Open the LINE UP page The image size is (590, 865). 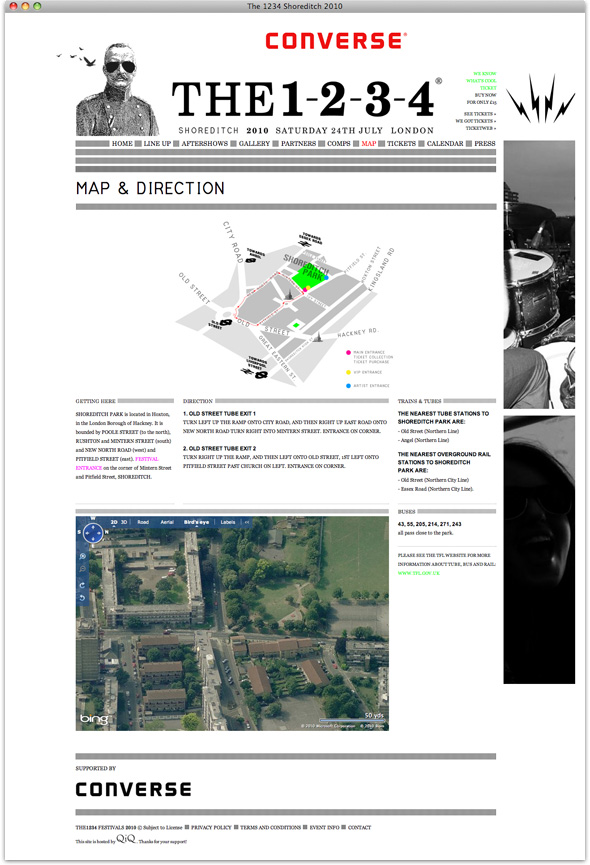click(x=157, y=143)
